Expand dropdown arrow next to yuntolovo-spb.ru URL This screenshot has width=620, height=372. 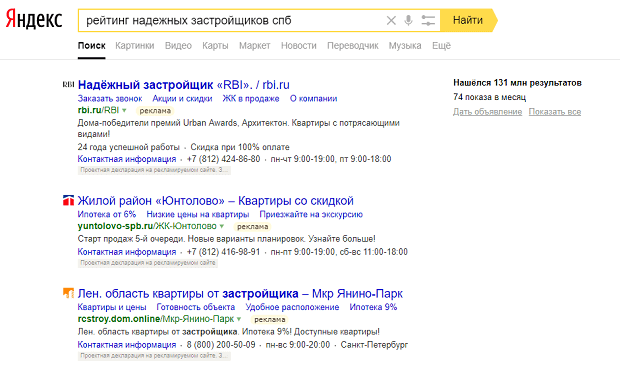pyautogui.click(x=222, y=227)
